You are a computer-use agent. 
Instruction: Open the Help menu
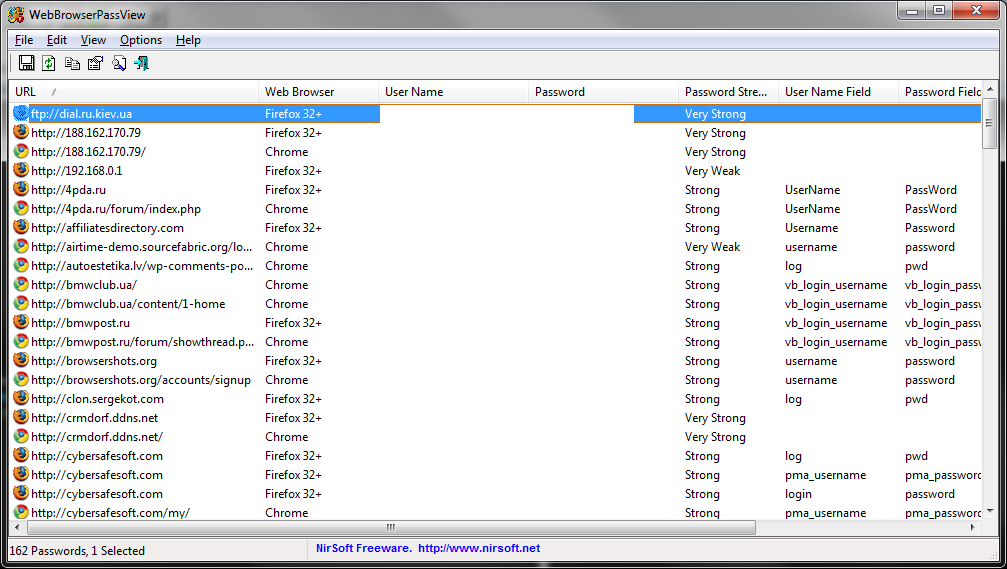tap(188, 40)
